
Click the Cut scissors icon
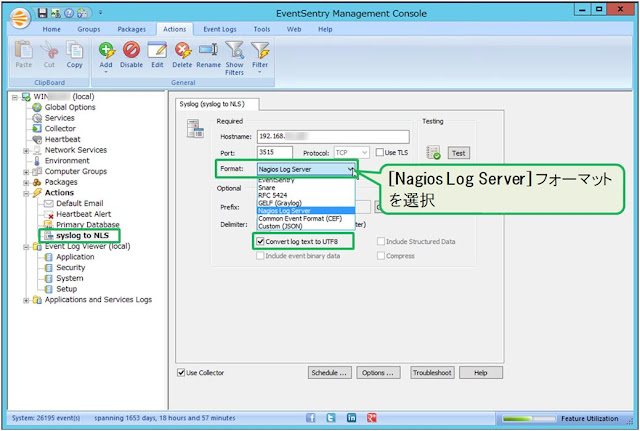coord(49,50)
